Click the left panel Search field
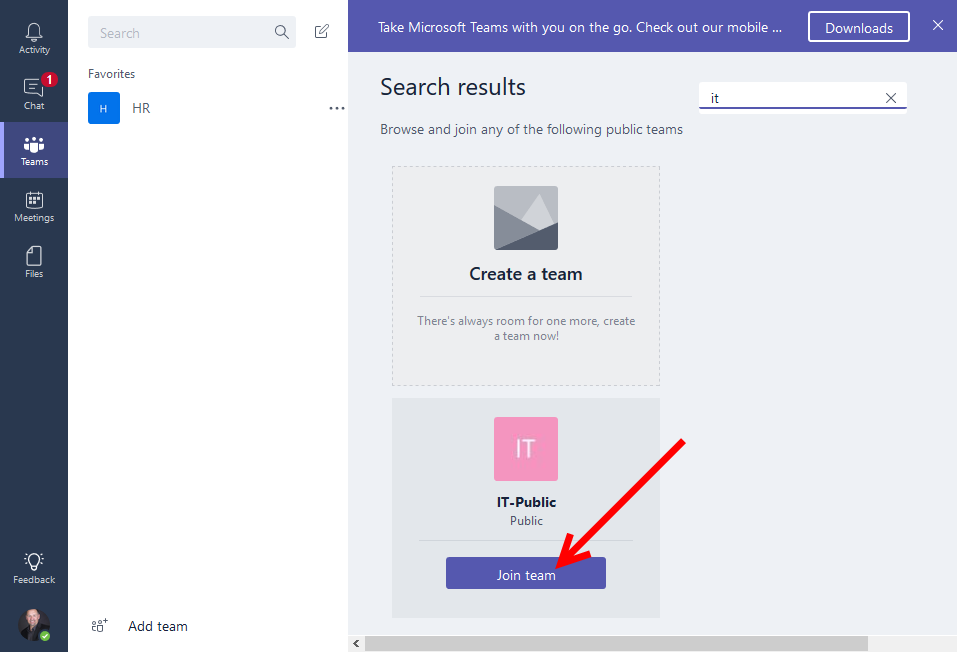This screenshot has height=652, width=957. point(180,33)
